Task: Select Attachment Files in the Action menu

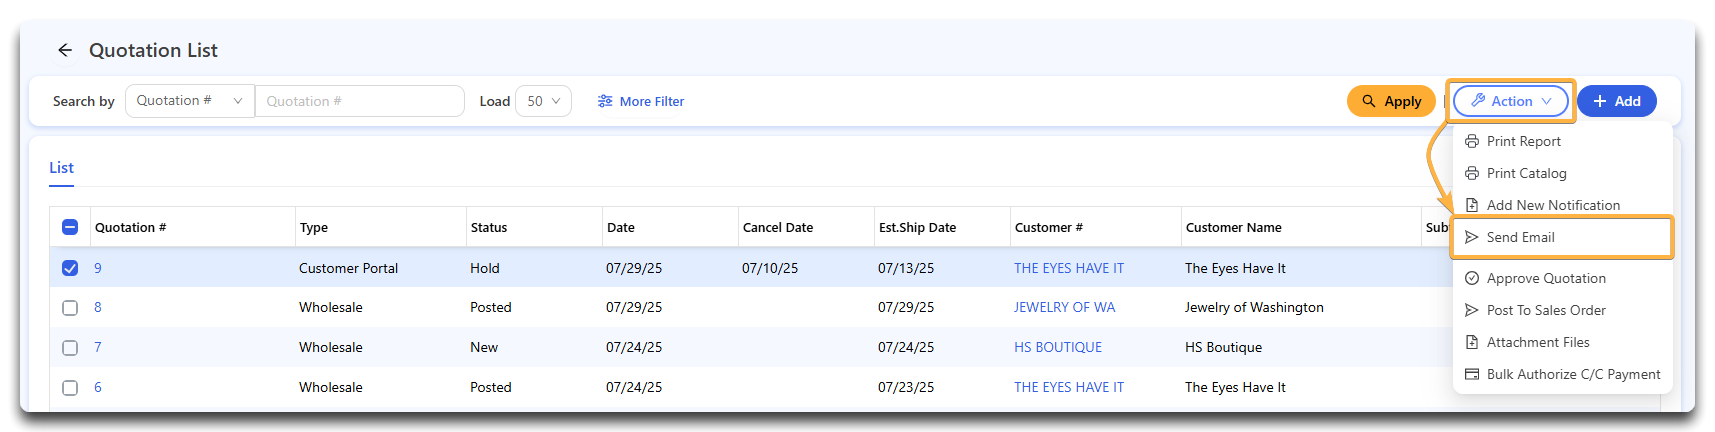Action: pos(1537,342)
